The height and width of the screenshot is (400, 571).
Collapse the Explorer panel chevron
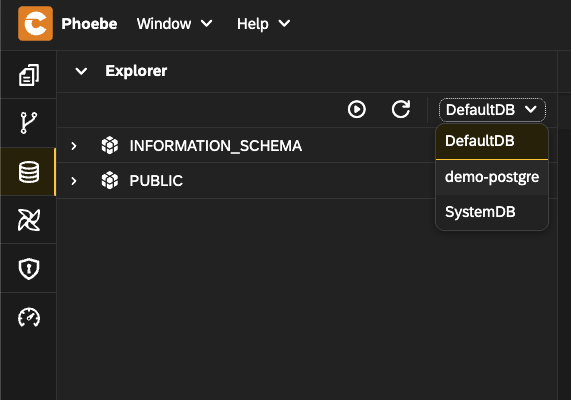pos(81,71)
